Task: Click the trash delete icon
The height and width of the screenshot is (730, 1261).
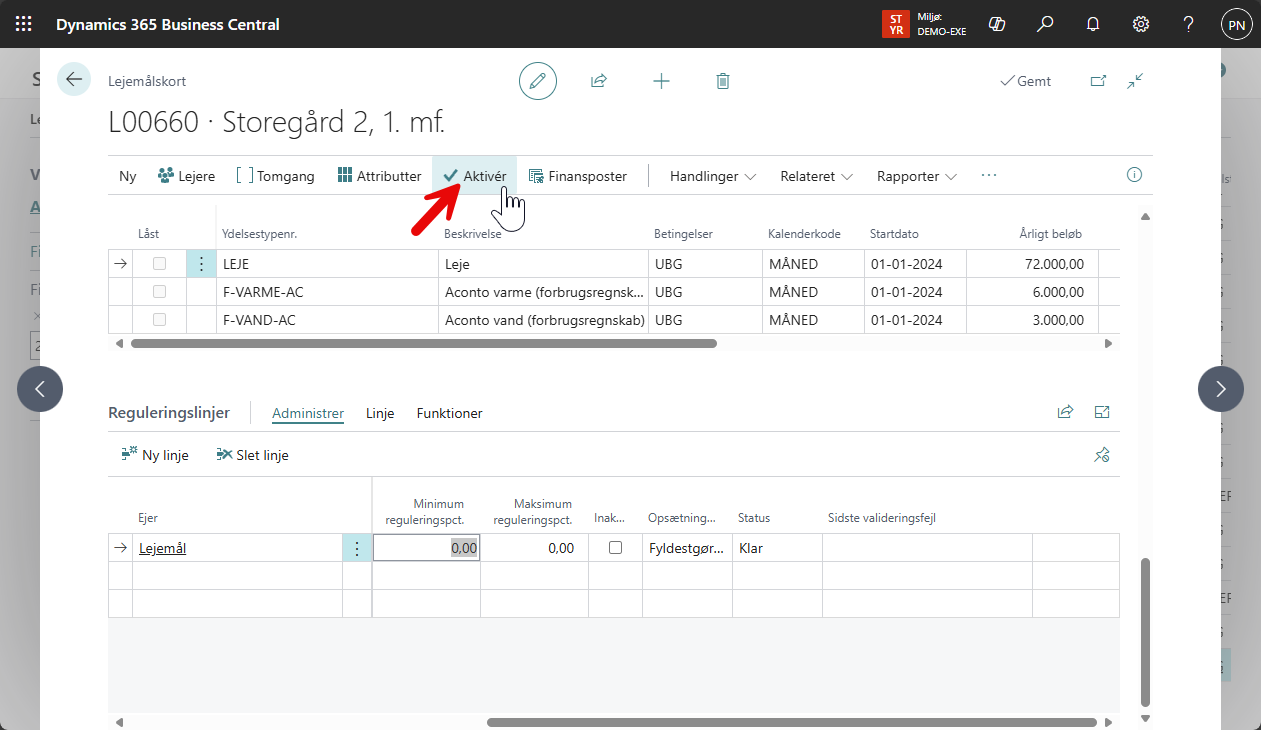Action: point(723,81)
